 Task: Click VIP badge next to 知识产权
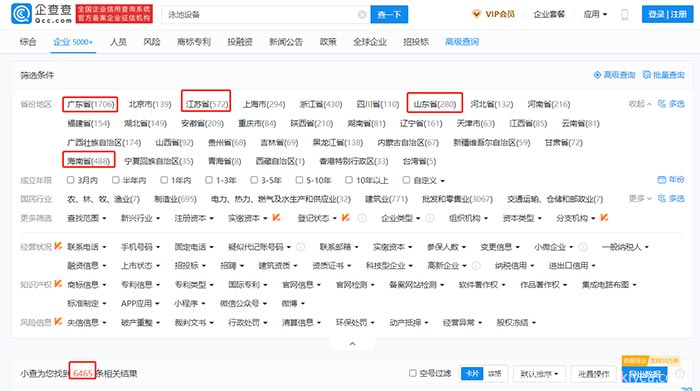pos(58,283)
